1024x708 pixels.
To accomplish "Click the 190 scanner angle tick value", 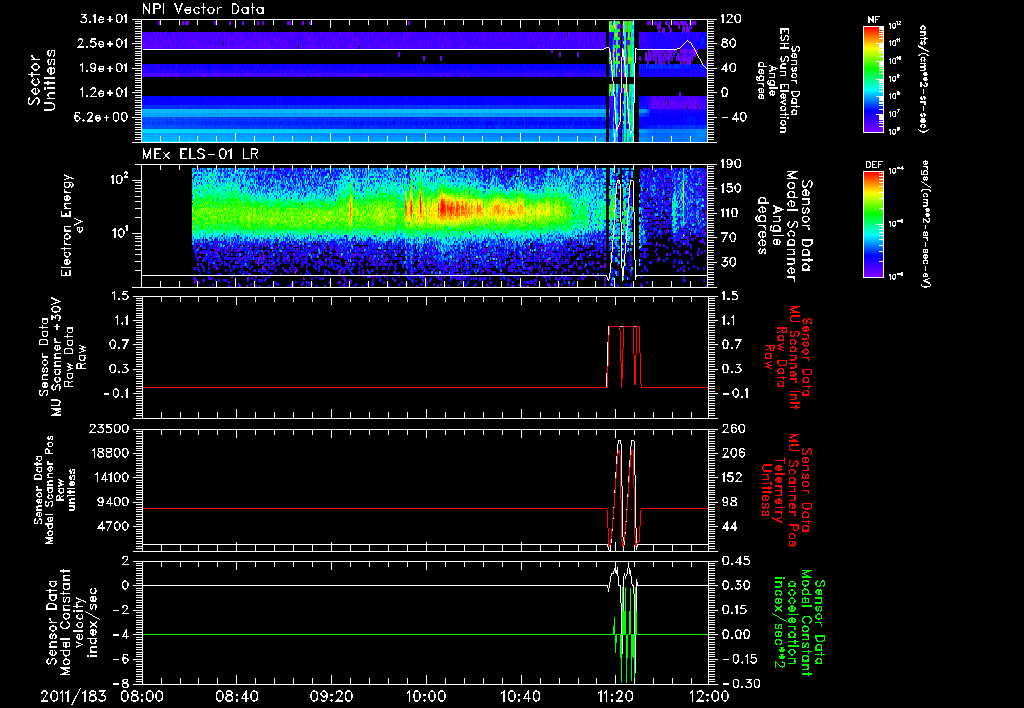I will (731, 163).
